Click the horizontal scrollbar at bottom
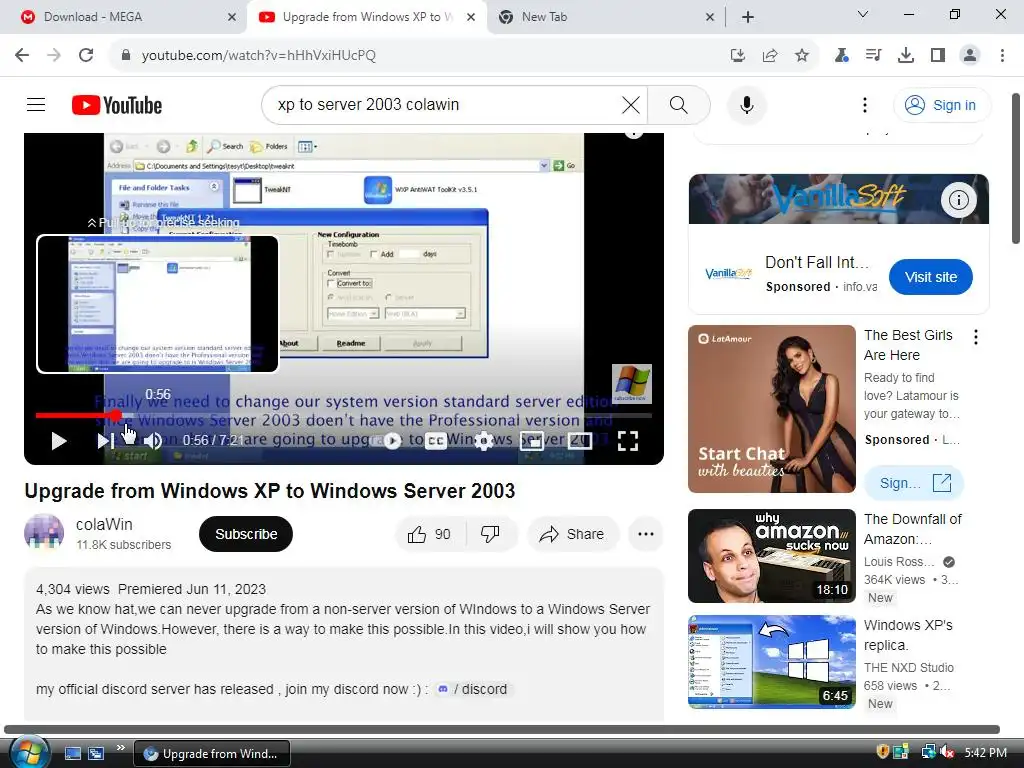The height and width of the screenshot is (768, 1024). 502,729
